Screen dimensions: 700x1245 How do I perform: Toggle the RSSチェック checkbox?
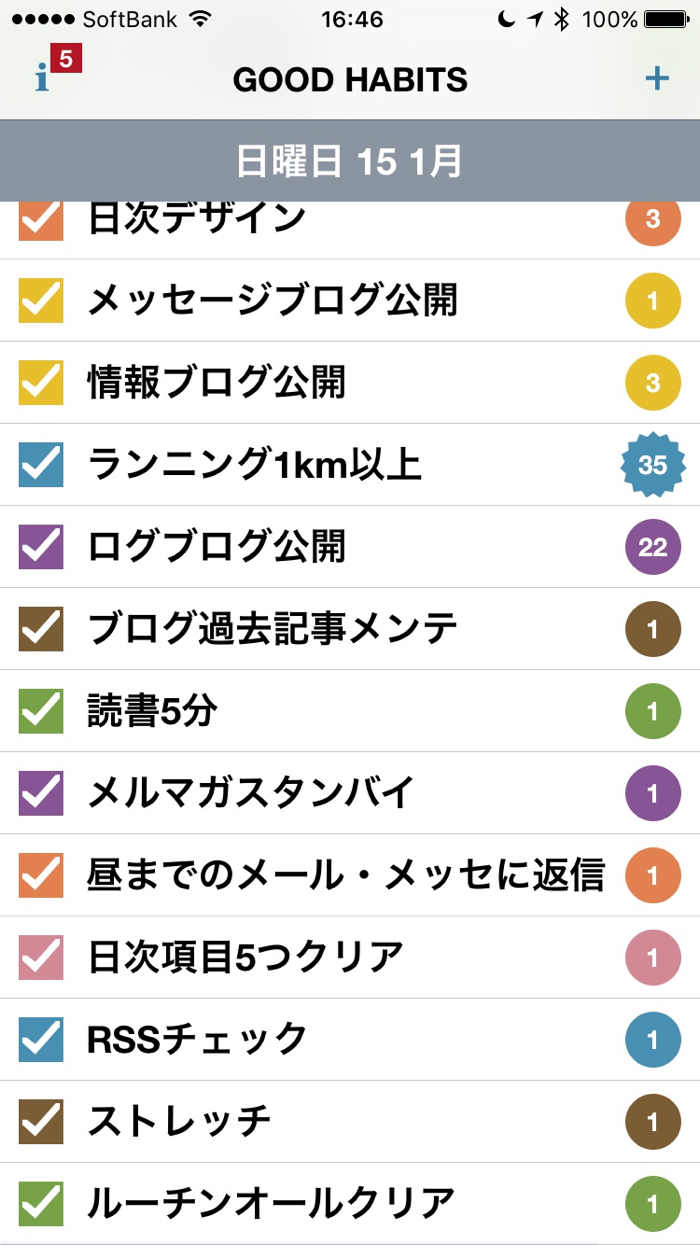[x=41, y=1039]
